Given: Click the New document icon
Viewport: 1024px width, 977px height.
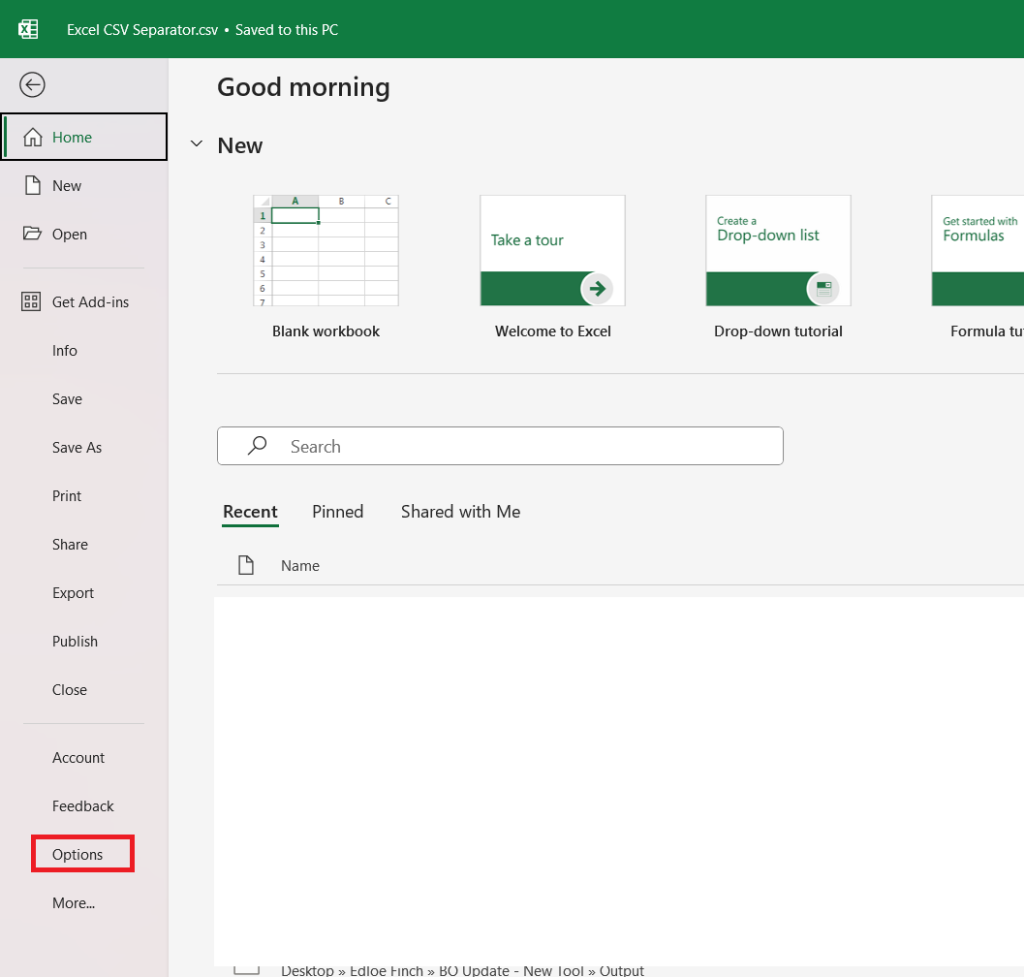Looking at the screenshot, I should click(x=32, y=186).
